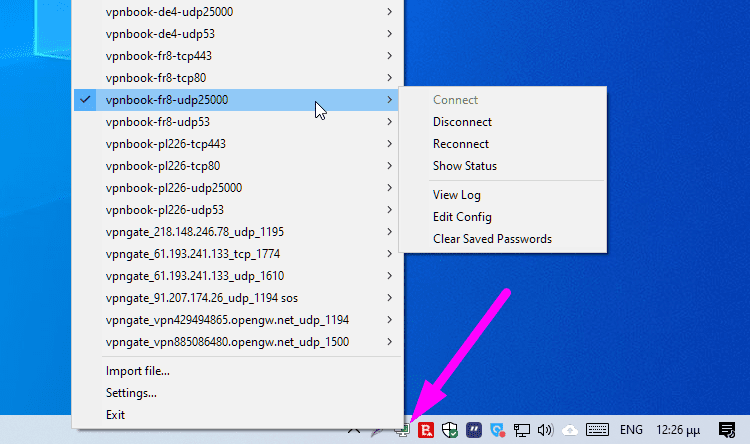
Task: Open the Action Center notifications icon
Action: tap(727, 430)
